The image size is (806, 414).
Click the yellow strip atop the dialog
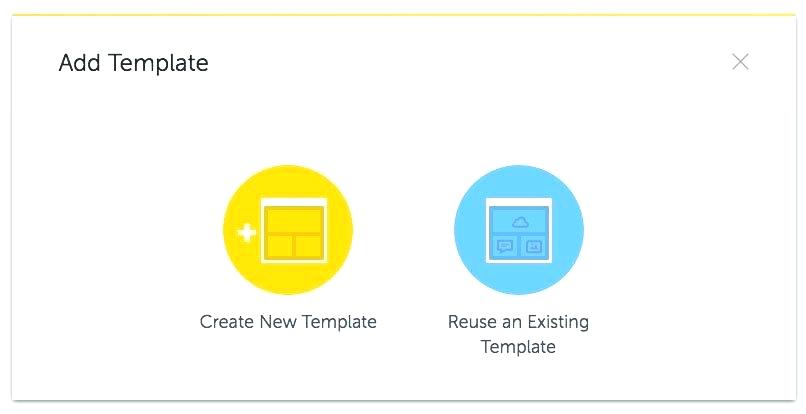click(x=403, y=15)
